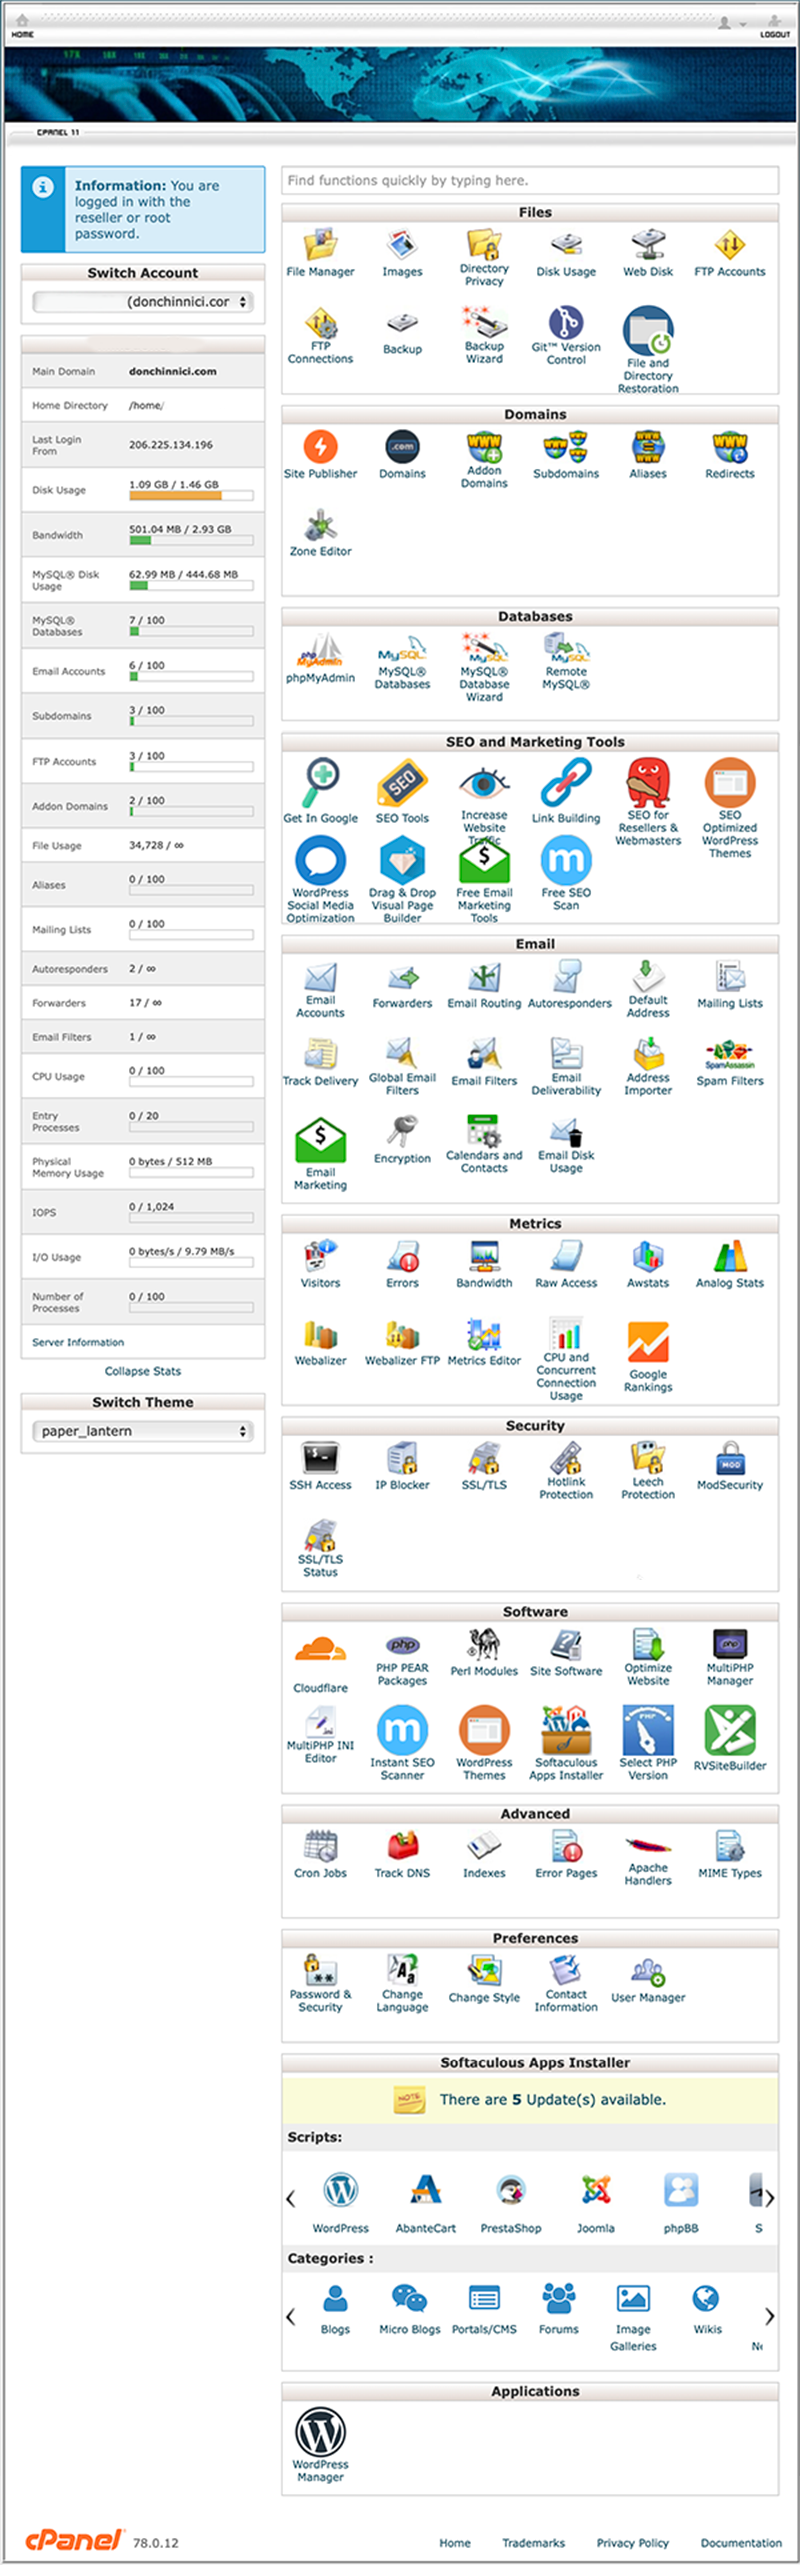The image size is (800, 2565).
Task: Click the Logout button
Action: tap(775, 27)
